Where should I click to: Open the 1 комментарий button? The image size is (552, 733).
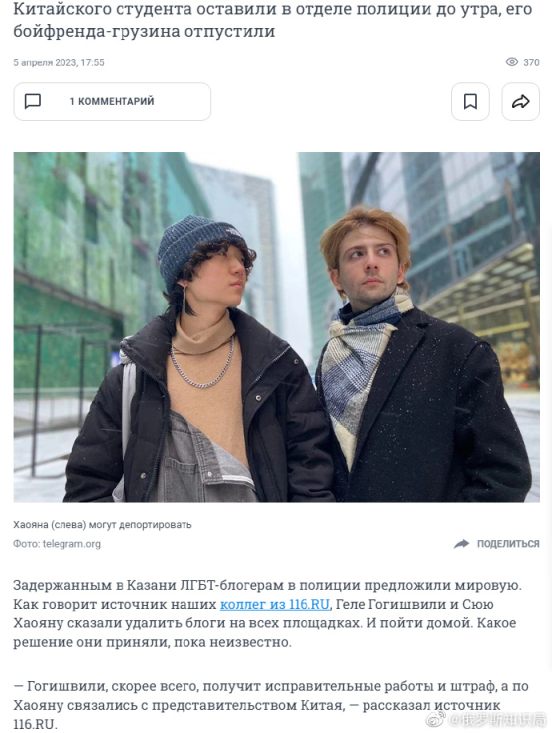coord(112,101)
